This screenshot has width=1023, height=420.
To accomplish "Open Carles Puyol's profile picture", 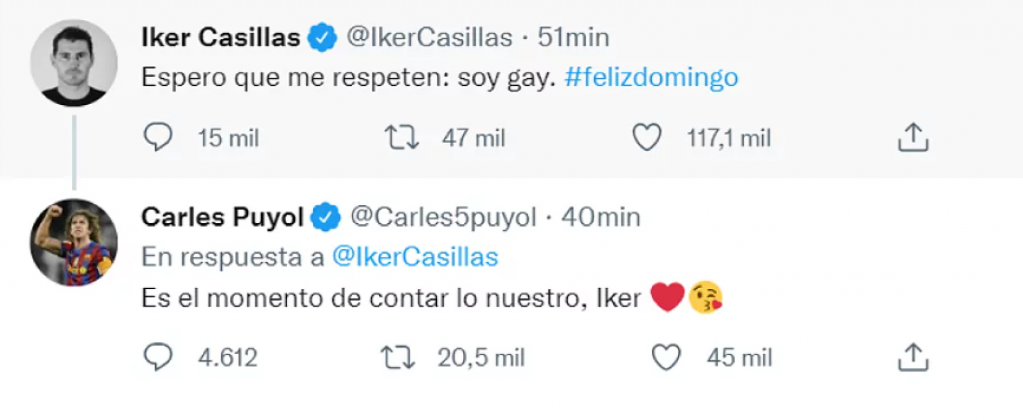I will (73, 242).
